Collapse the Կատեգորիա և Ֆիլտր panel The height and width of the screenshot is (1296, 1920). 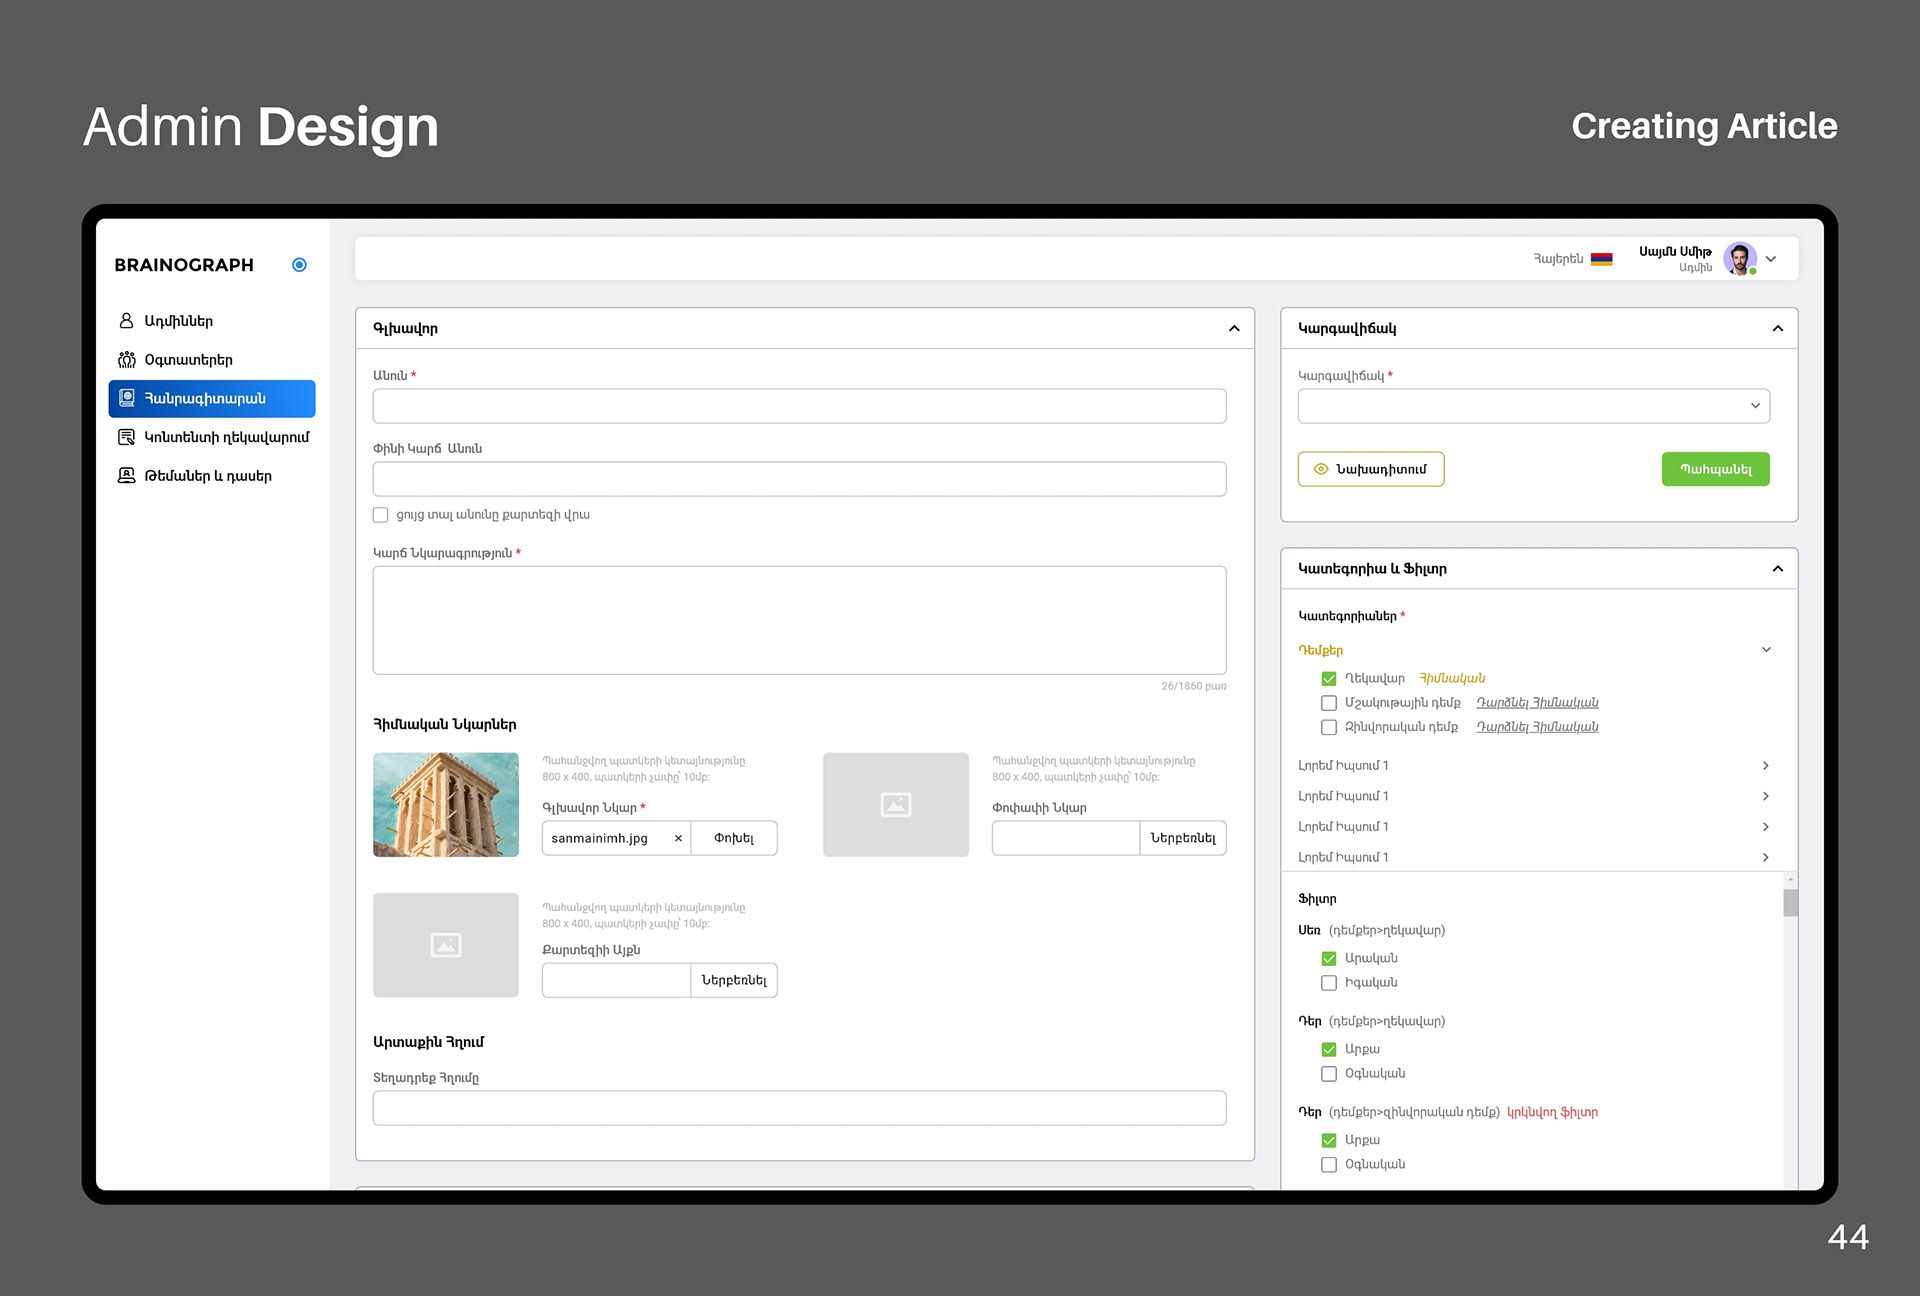click(1777, 569)
